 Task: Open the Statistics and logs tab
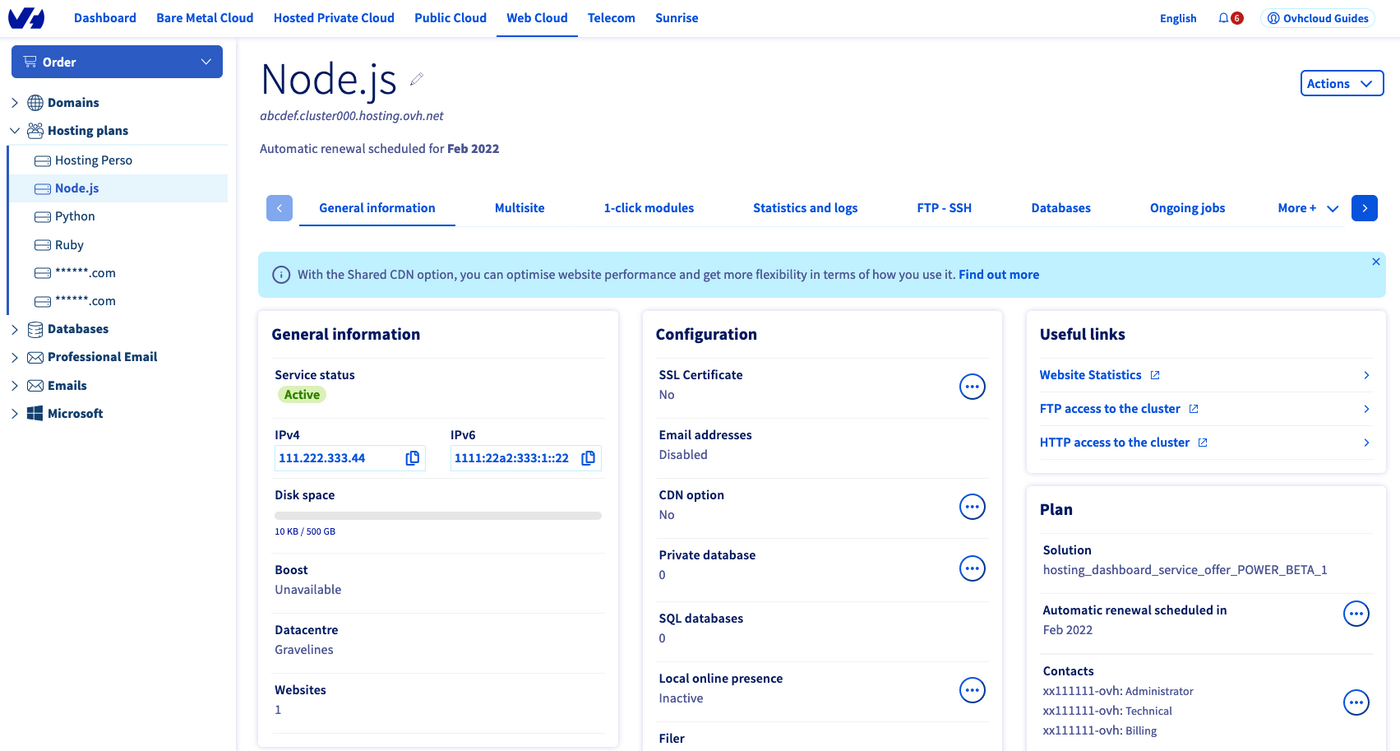805,208
